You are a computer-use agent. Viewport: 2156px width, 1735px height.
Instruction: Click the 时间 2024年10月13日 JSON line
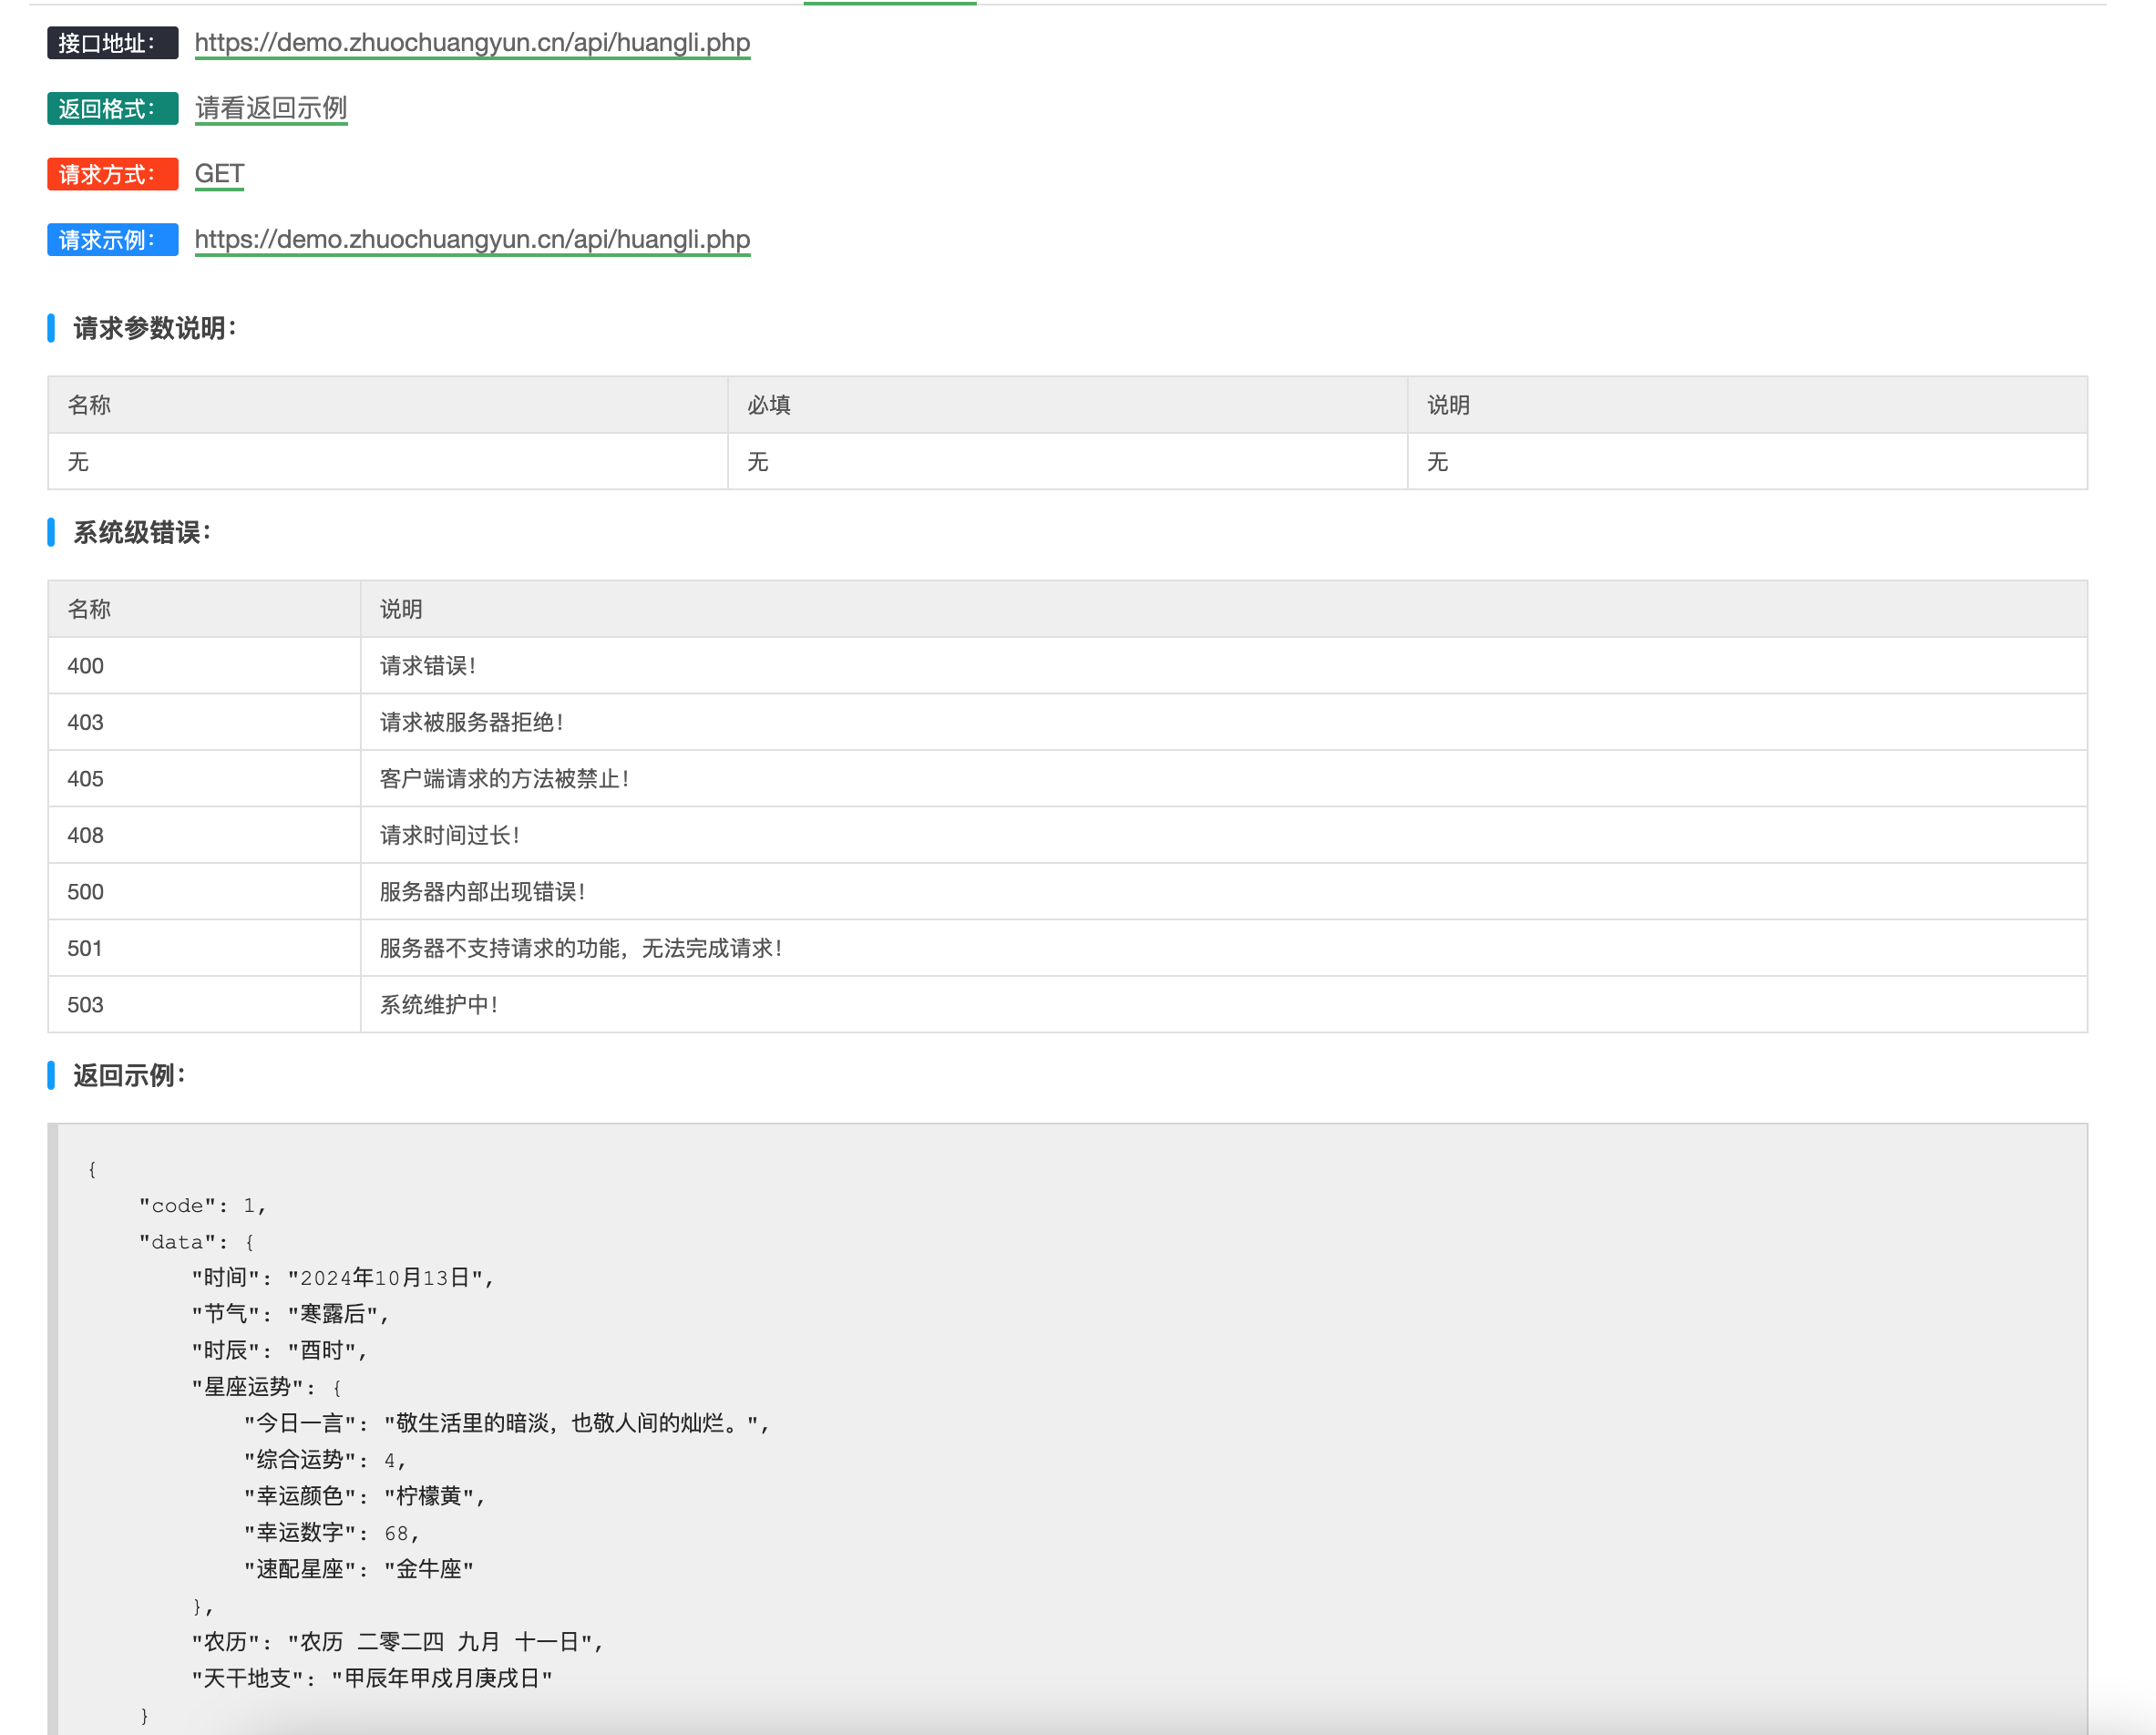342,1278
